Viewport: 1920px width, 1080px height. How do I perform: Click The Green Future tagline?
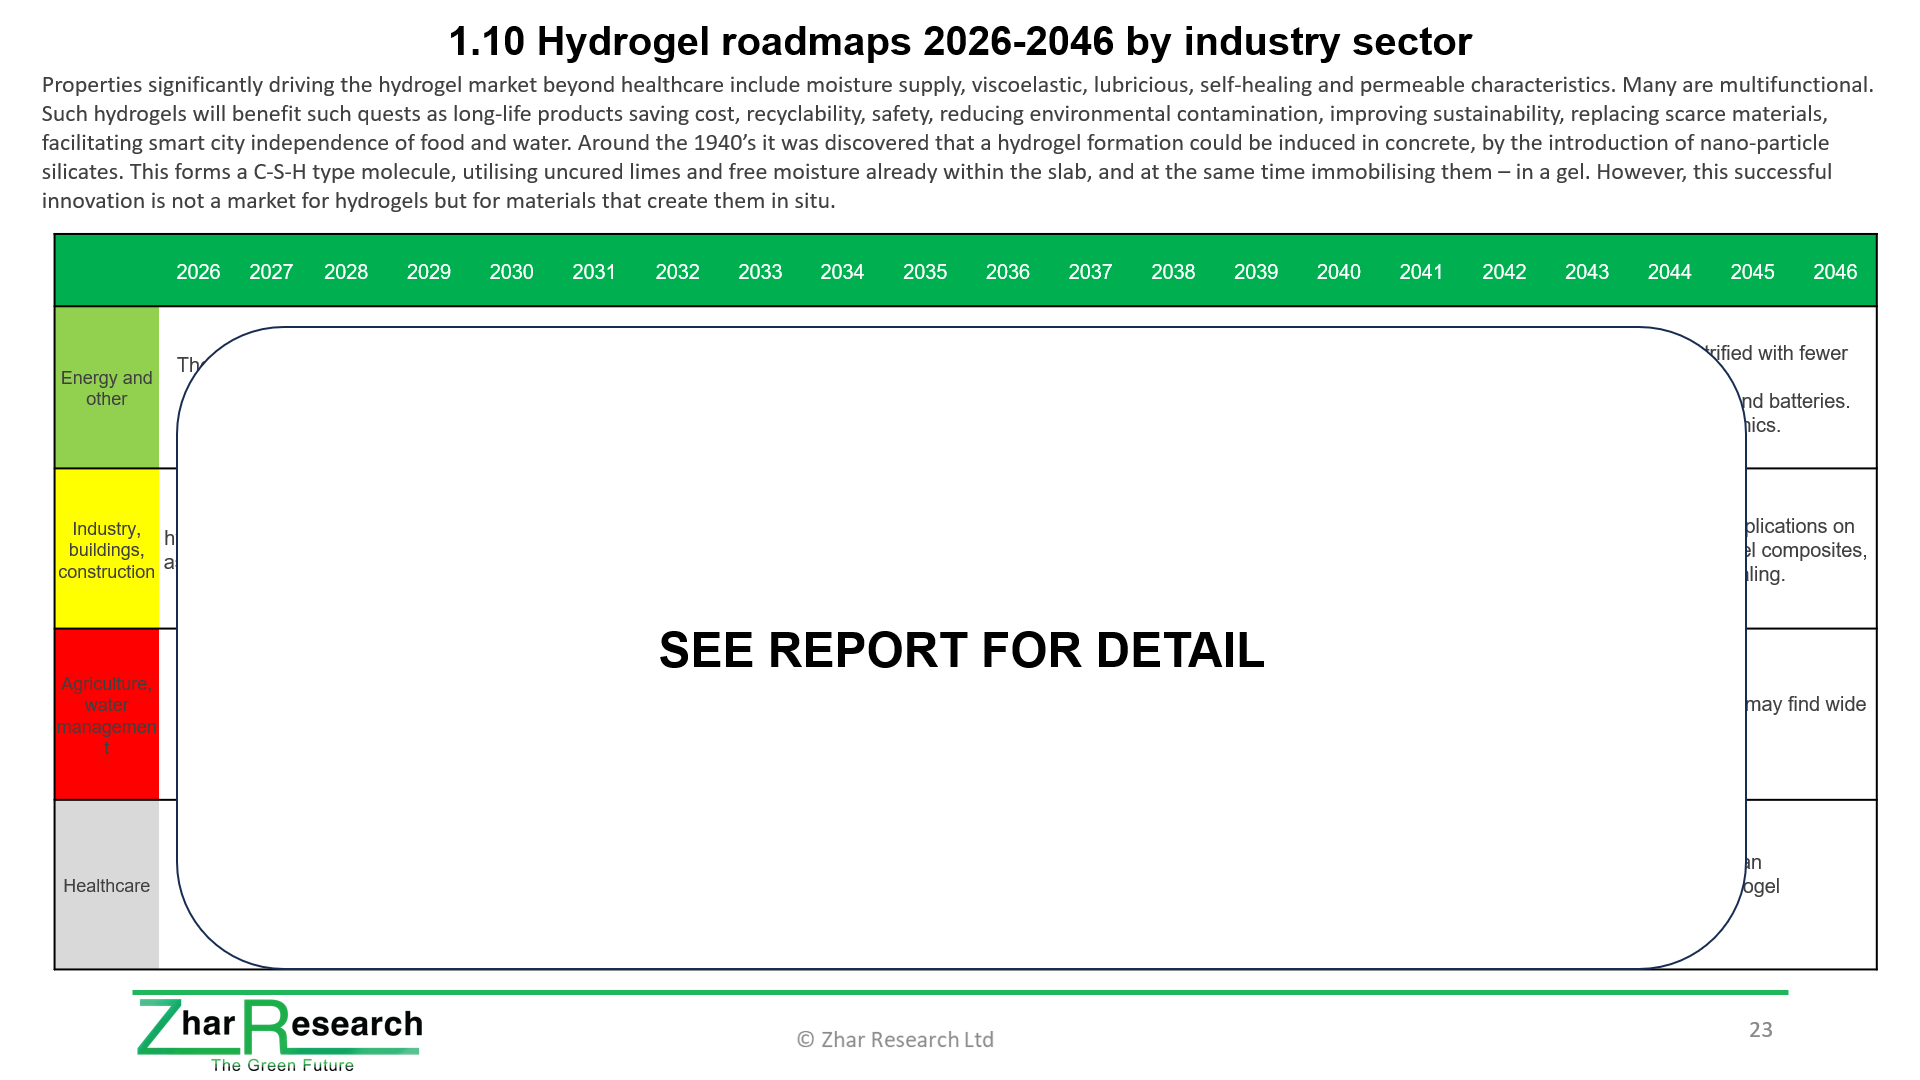[x=282, y=1065]
